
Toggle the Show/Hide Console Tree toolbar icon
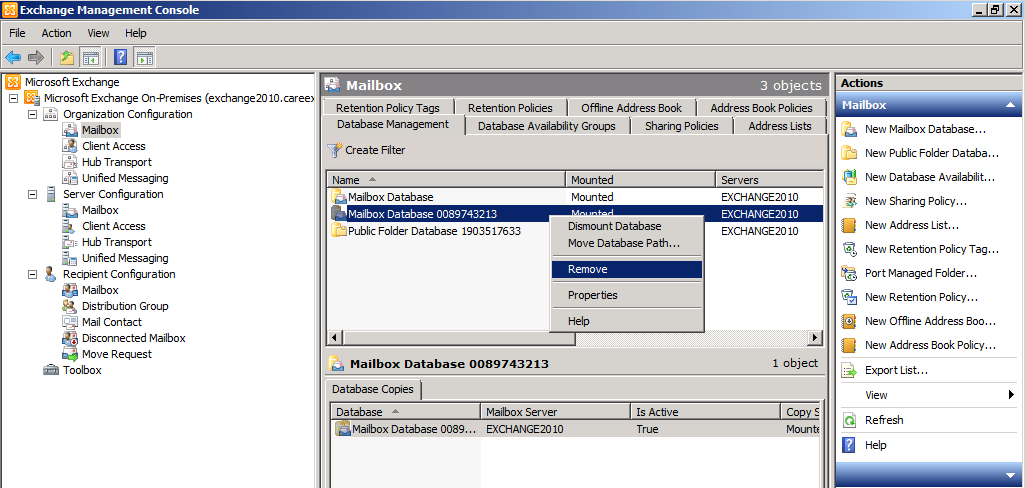tap(90, 58)
